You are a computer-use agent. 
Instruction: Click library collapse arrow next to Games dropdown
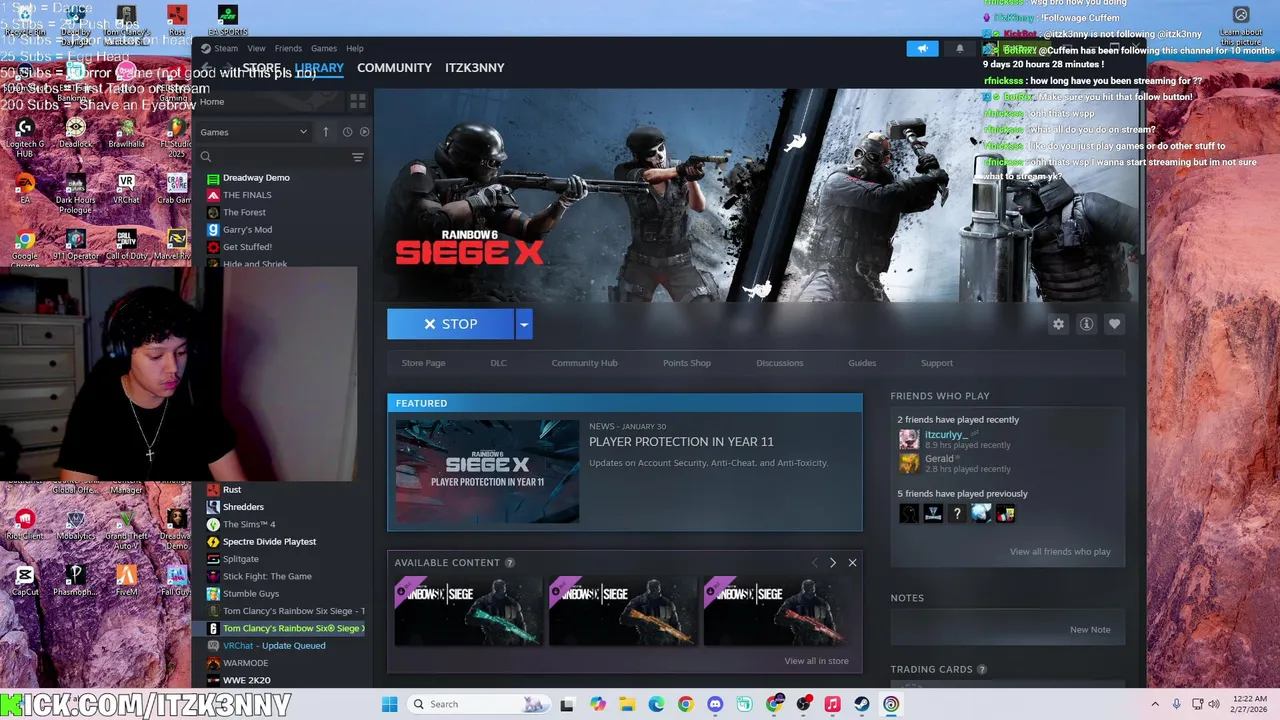[325, 132]
